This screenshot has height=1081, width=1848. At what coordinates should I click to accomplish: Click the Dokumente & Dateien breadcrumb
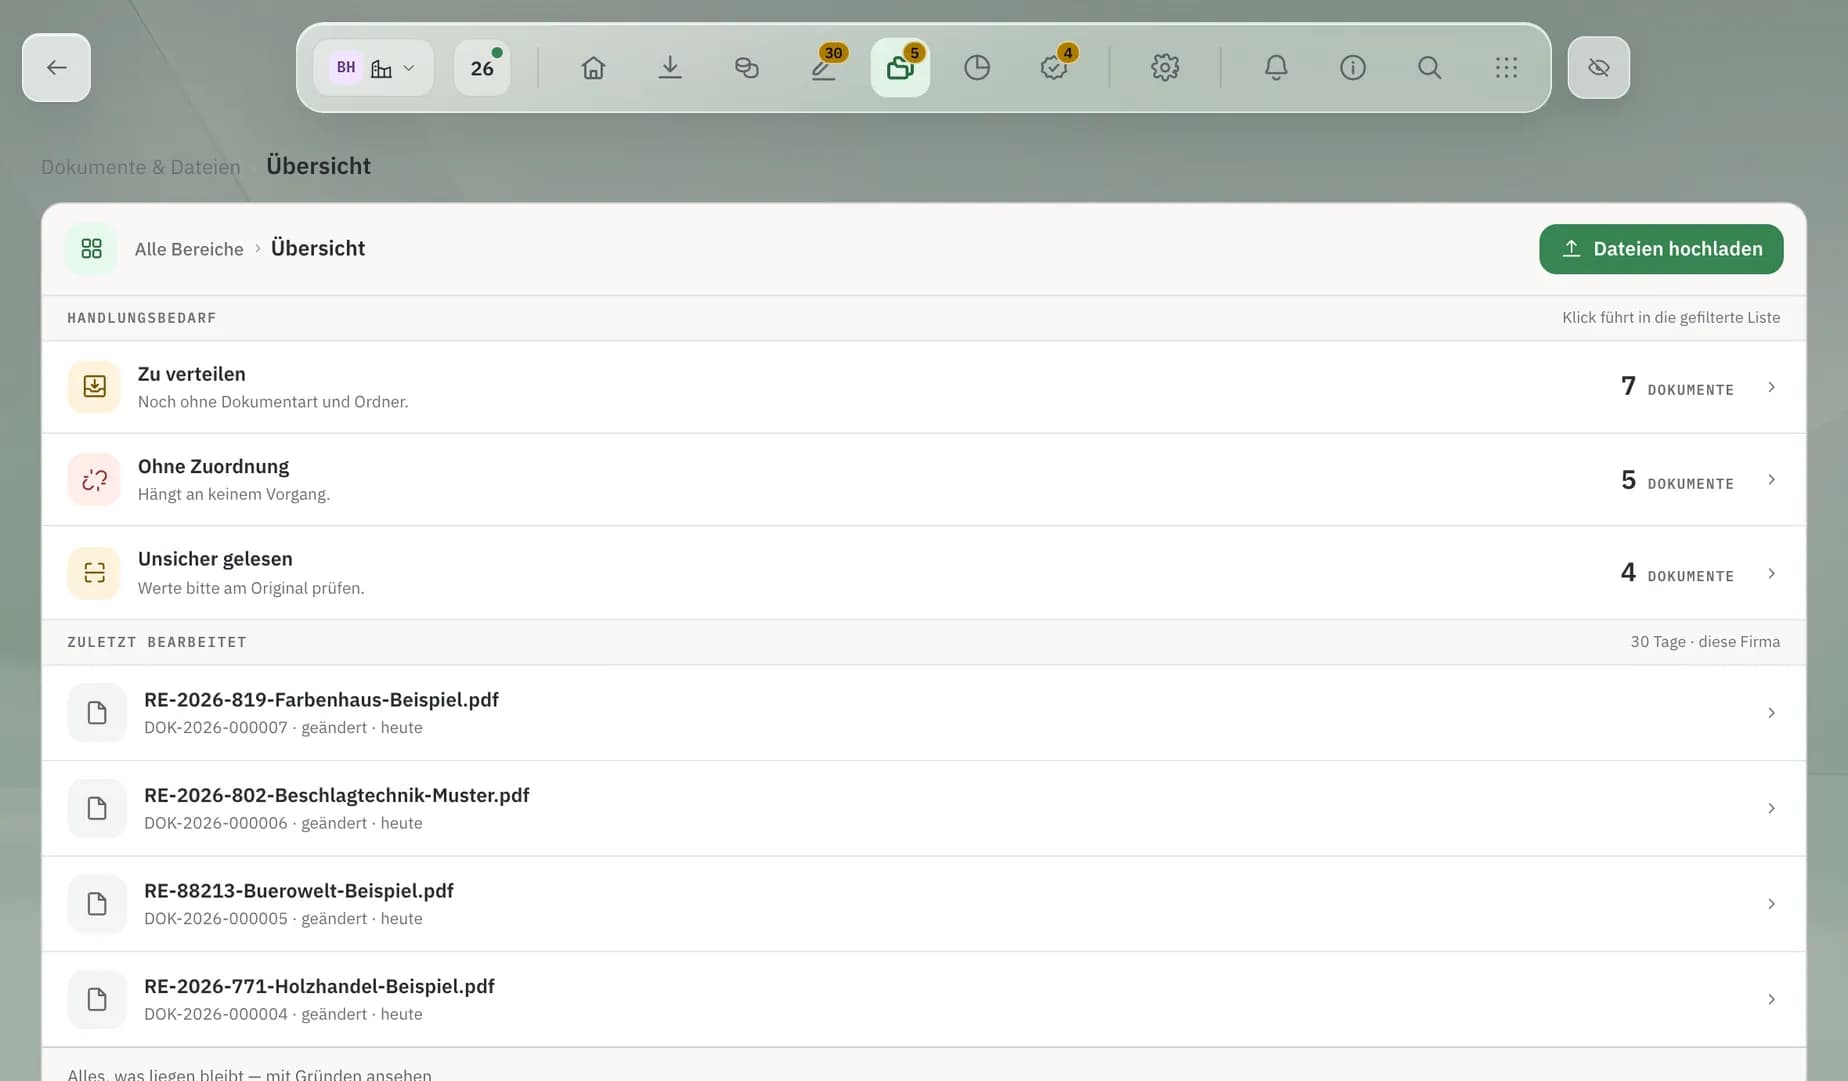click(141, 167)
